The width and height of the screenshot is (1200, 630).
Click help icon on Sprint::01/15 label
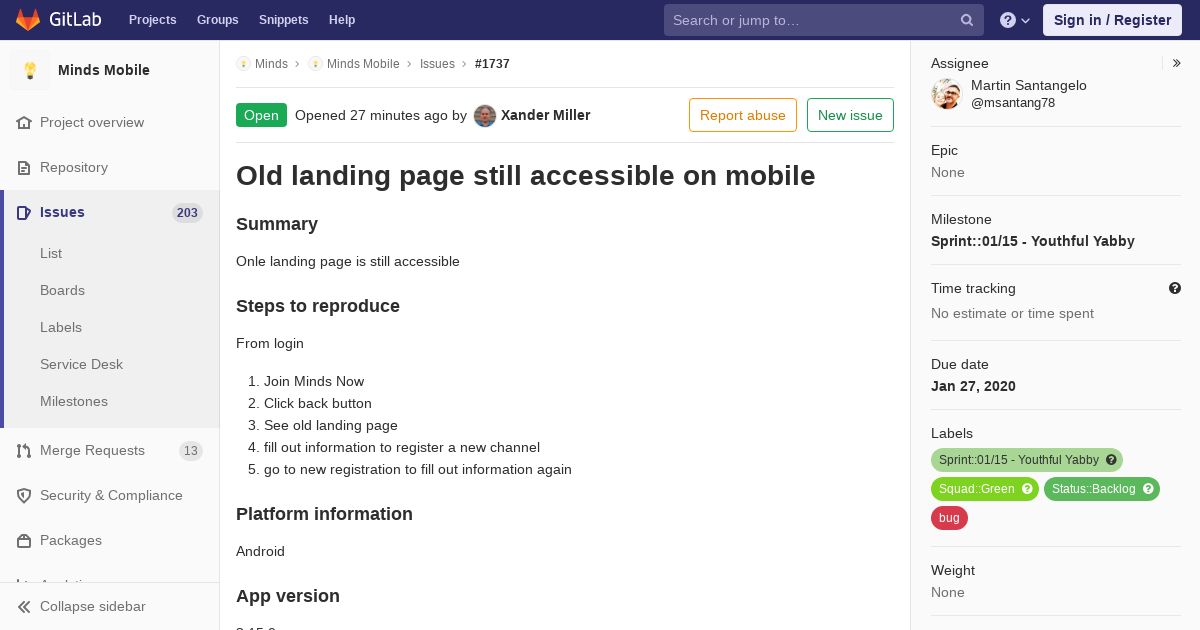1111,460
